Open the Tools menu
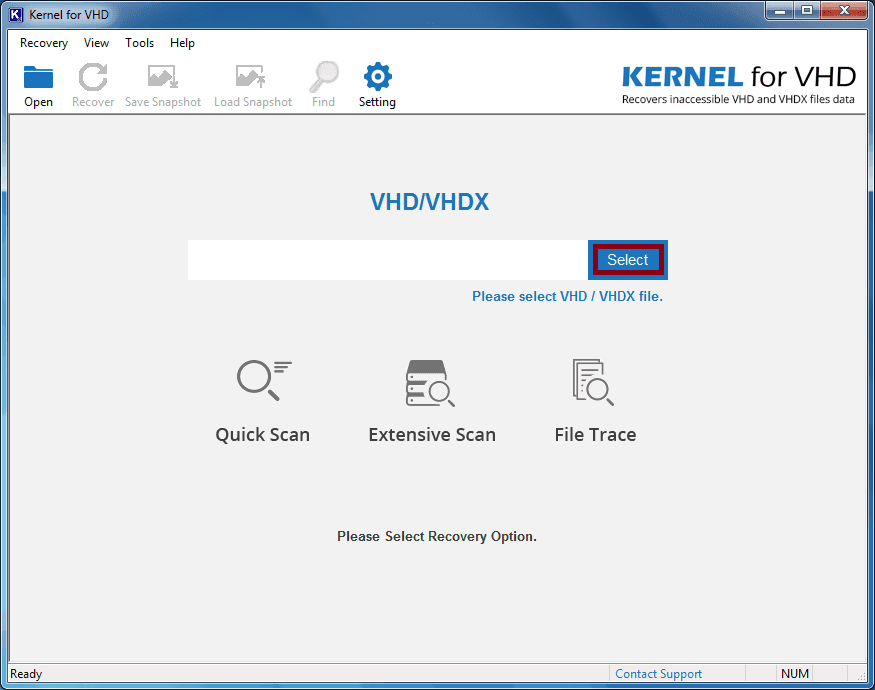Screen dimensions: 875x690 [140, 43]
